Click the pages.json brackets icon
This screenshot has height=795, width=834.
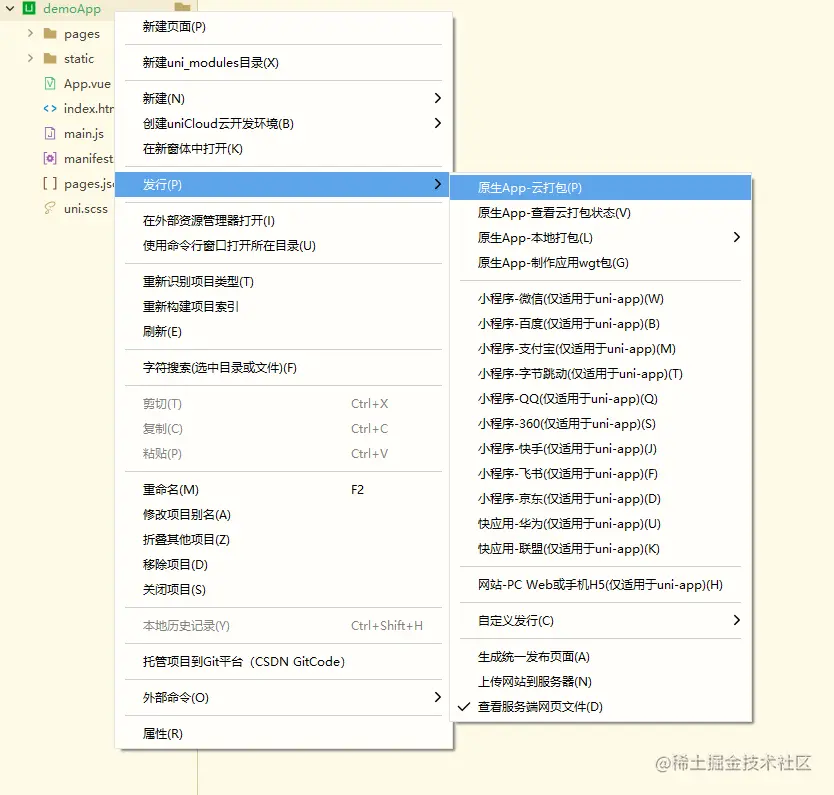pyautogui.click(x=50, y=183)
